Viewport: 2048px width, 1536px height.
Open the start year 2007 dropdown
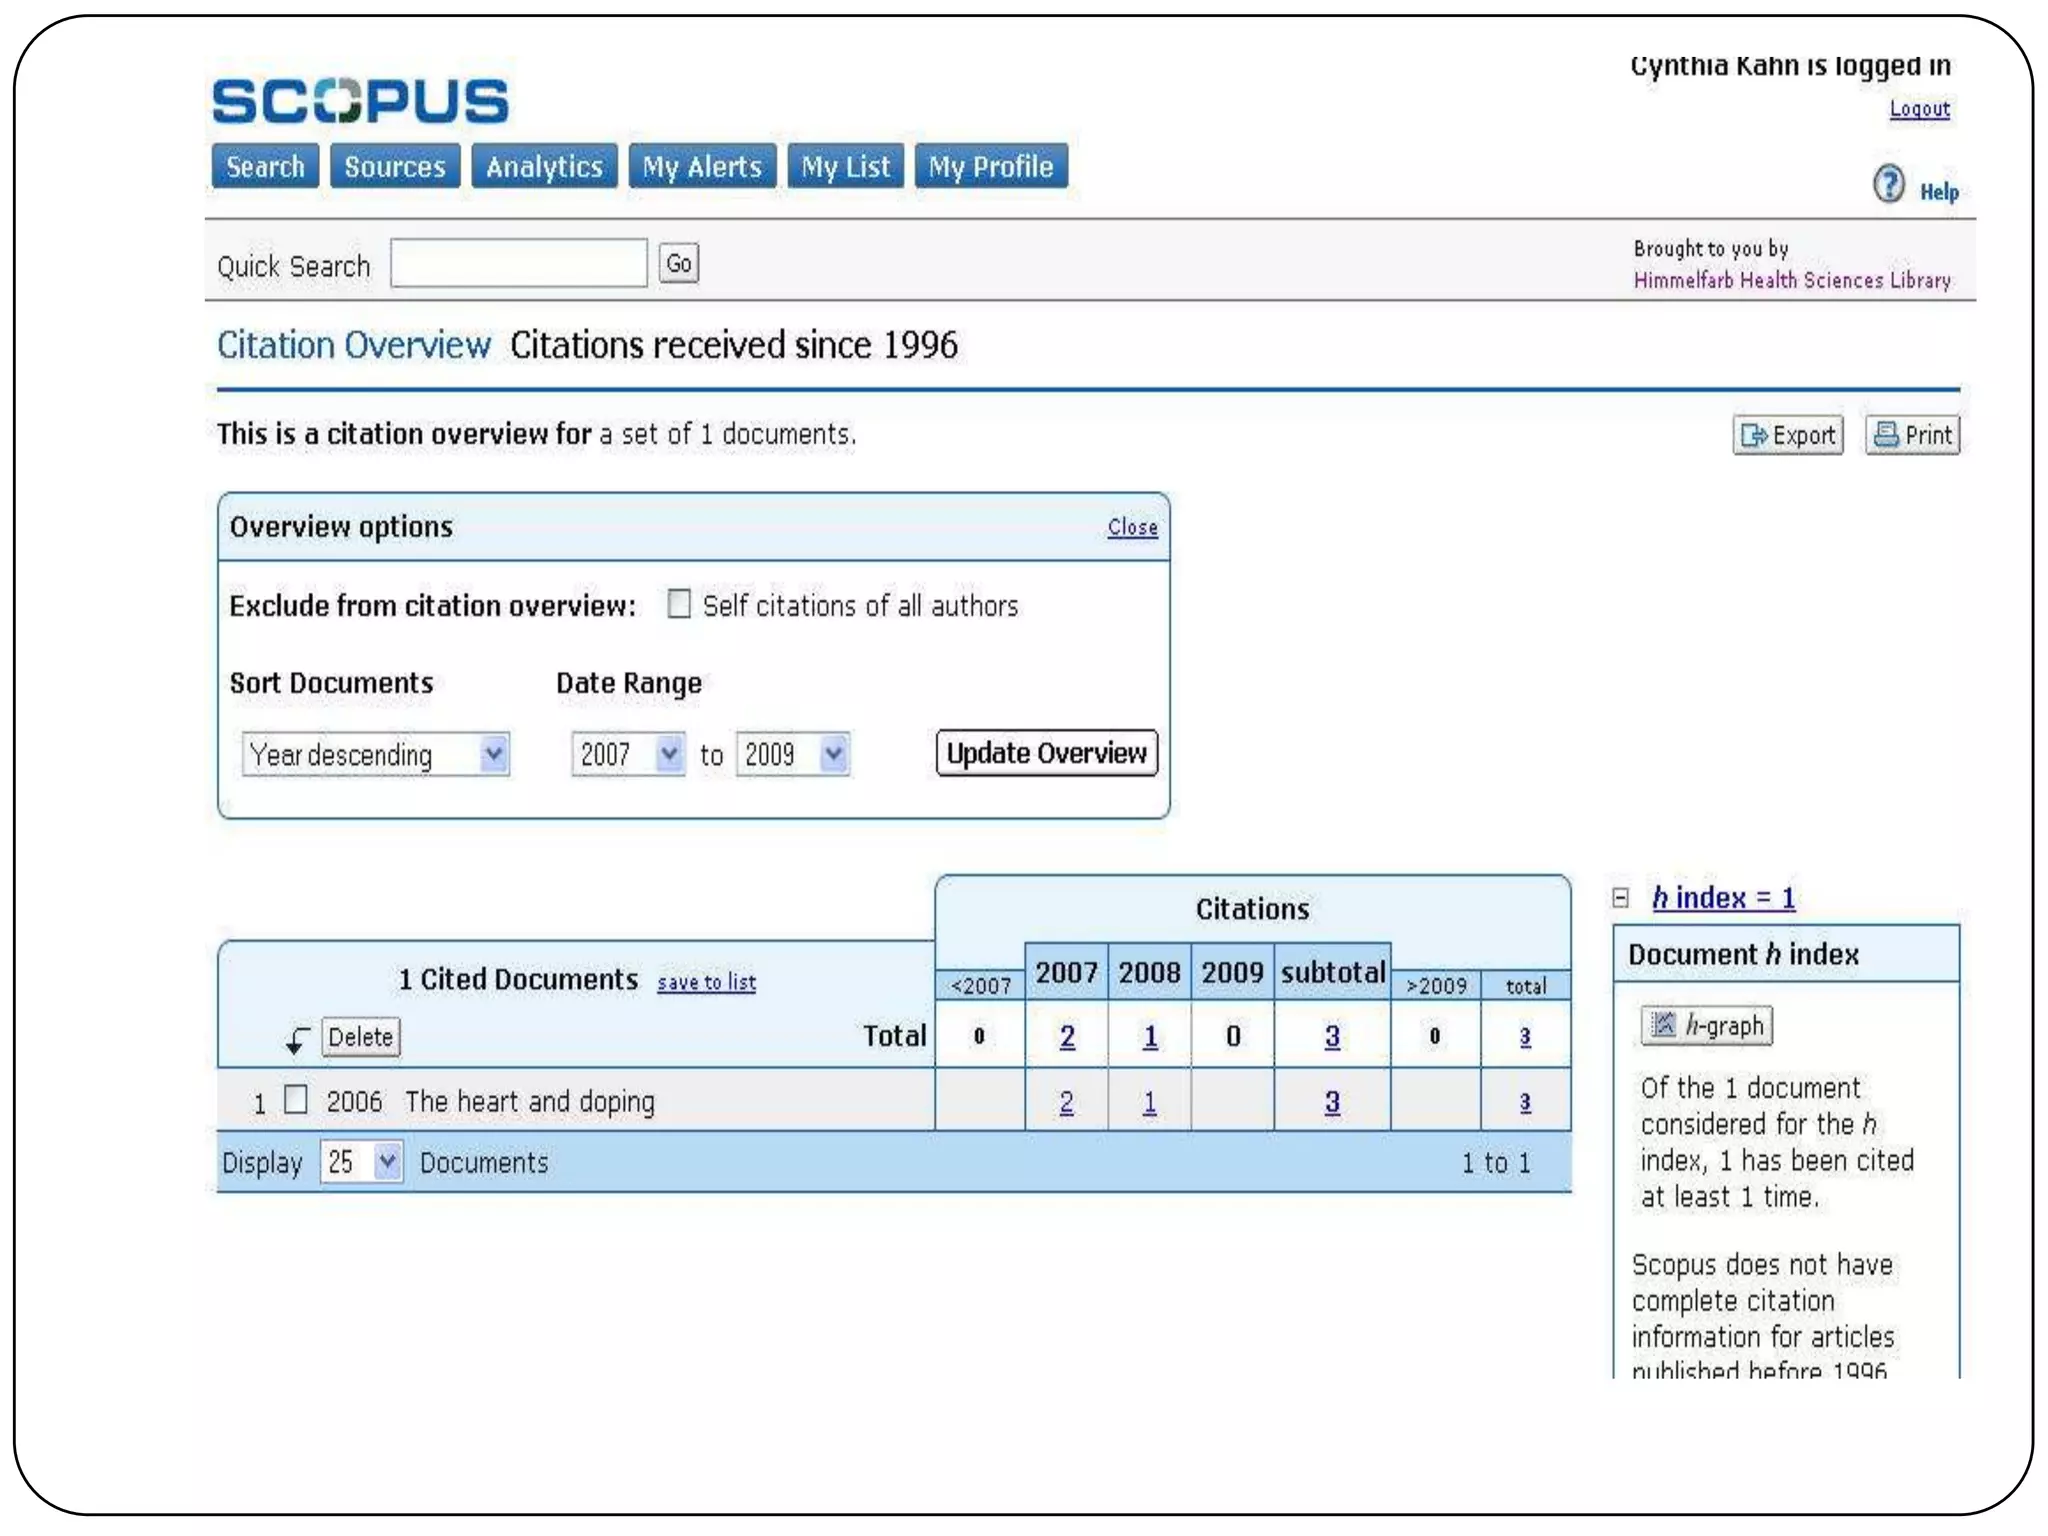pos(628,754)
